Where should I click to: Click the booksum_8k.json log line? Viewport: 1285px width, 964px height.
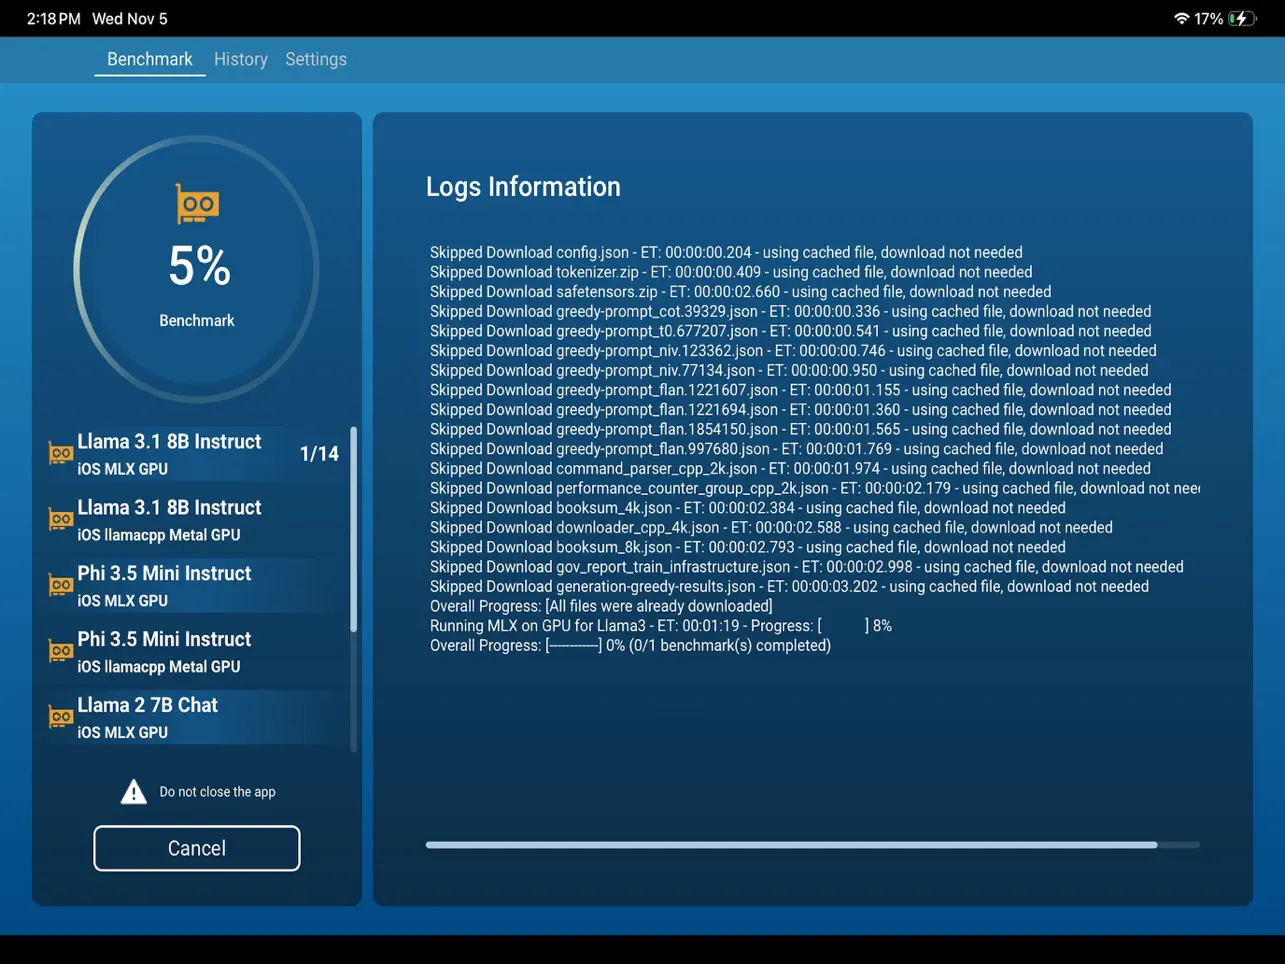pyautogui.click(x=747, y=547)
